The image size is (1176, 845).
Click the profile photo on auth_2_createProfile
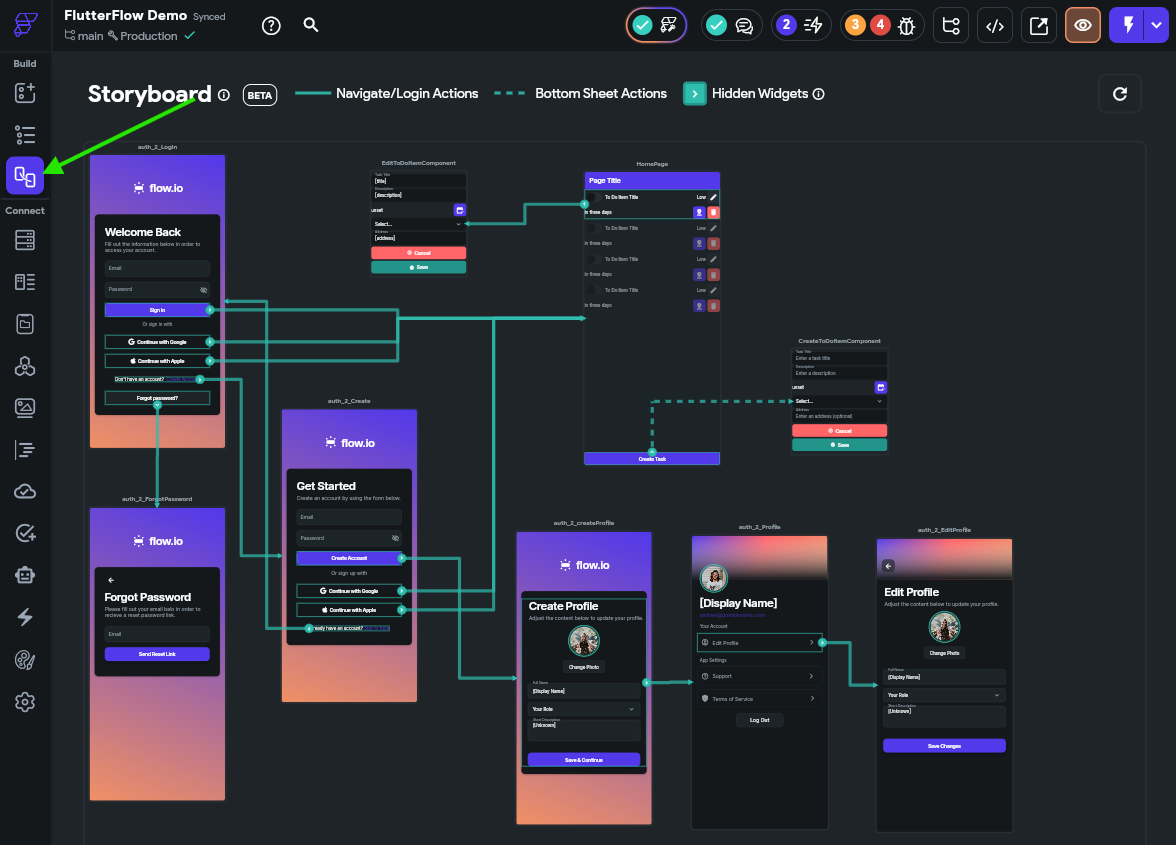click(584, 640)
